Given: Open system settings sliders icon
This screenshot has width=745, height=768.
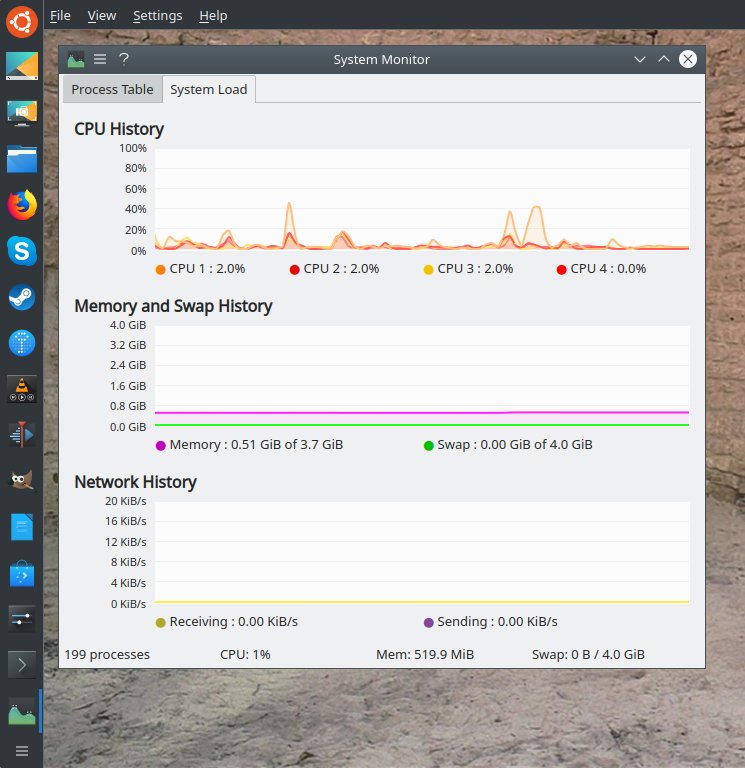Looking at the screenshot, I should coord(22,619).
